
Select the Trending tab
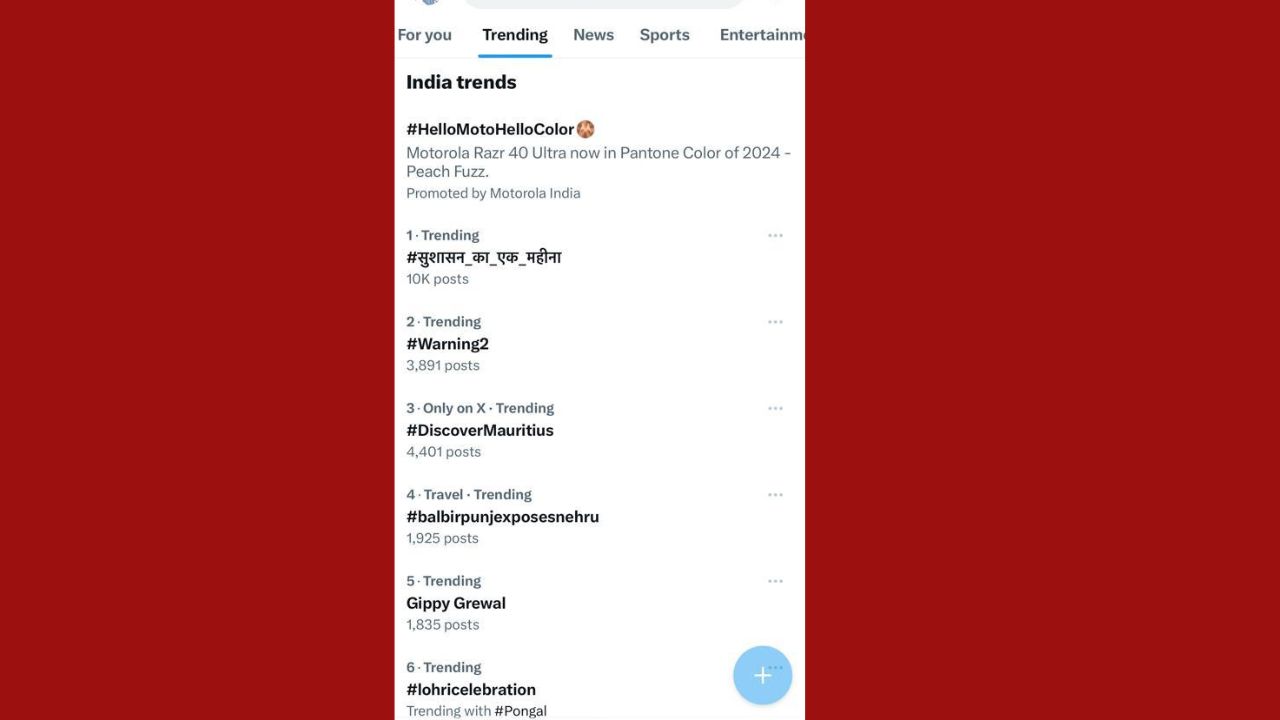click(x=515, y=35)
